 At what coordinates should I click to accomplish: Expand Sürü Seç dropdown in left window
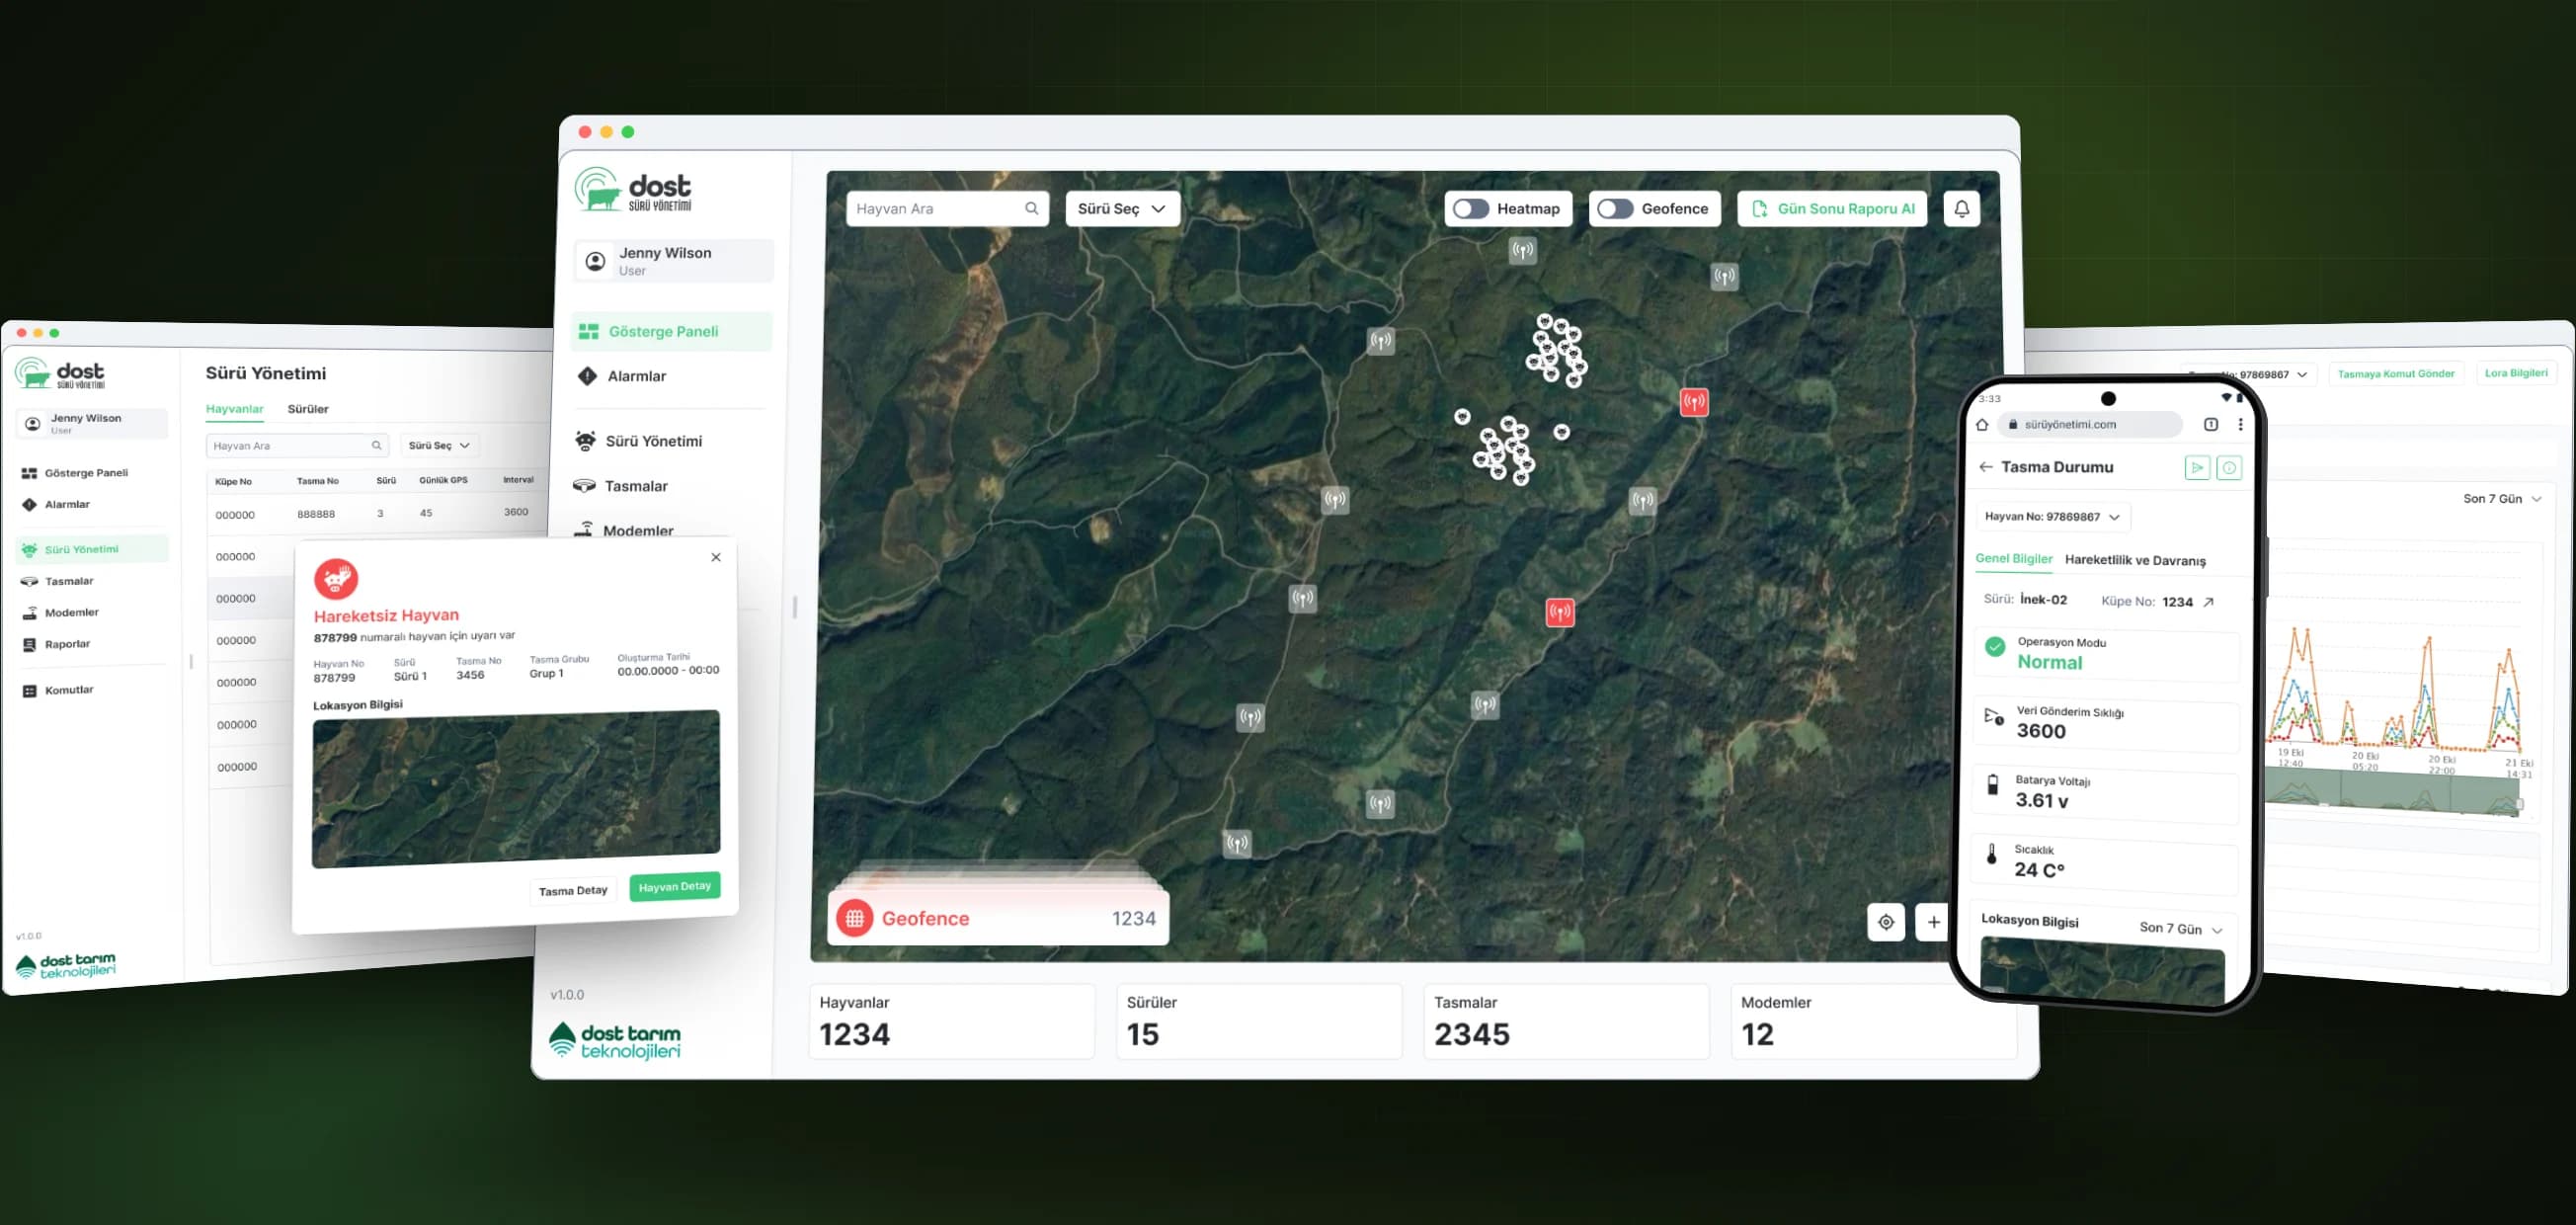[x=439, y=445]
